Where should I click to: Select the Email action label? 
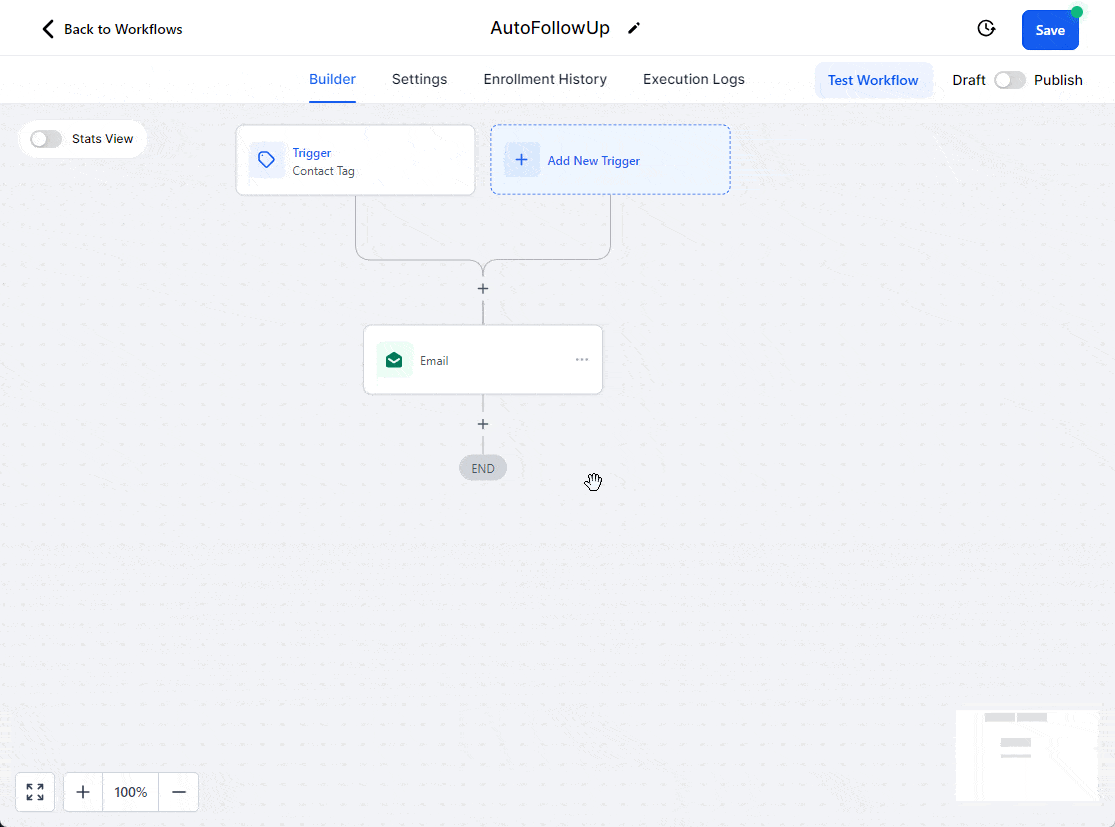(x=434, y=361)
